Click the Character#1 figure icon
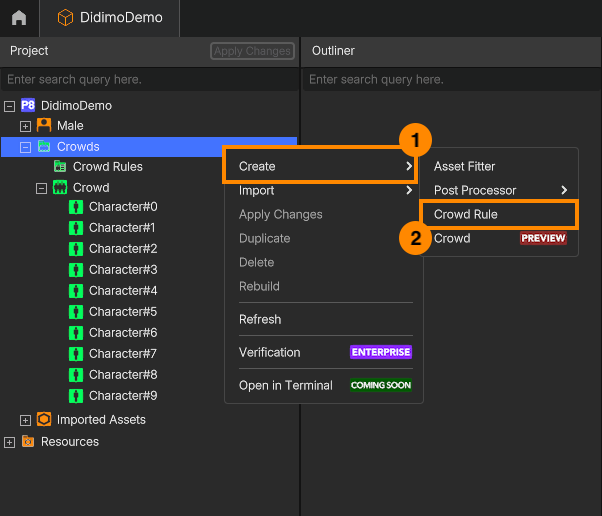602x516 pixels. pos(76,228)
